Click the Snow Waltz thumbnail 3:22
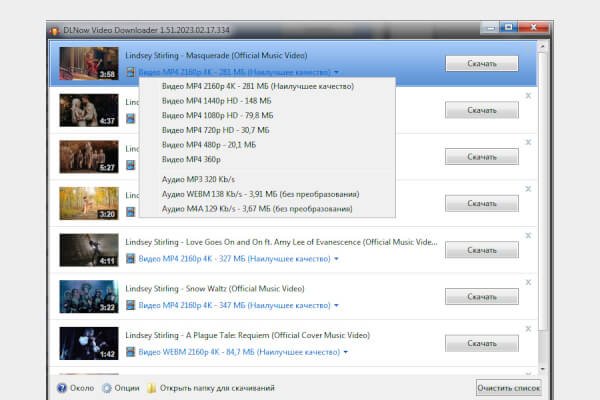Screen dimensions: 600x400 coord(89,297)
